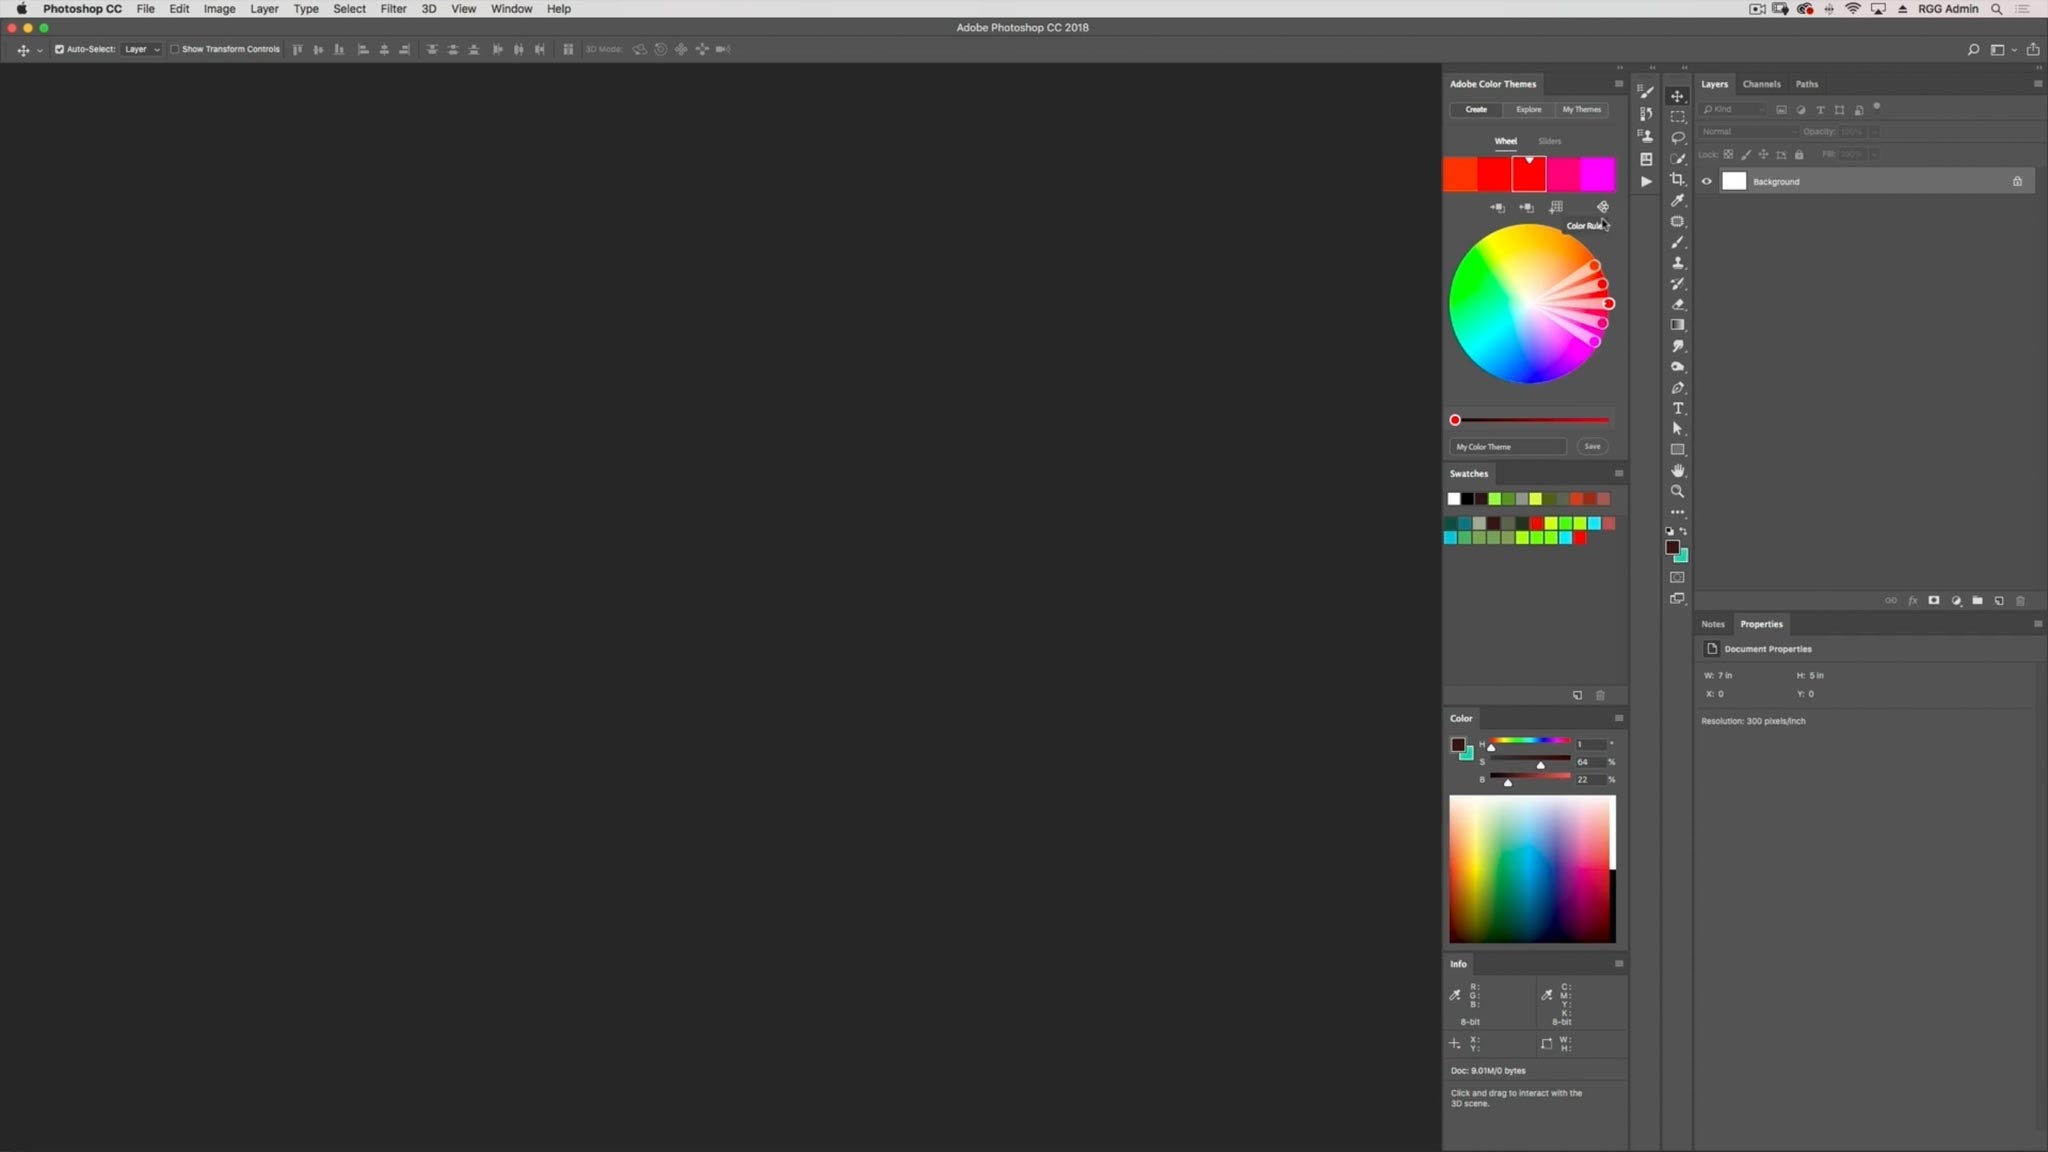Select the white swatch in Swatches panel

(1452, 498)
